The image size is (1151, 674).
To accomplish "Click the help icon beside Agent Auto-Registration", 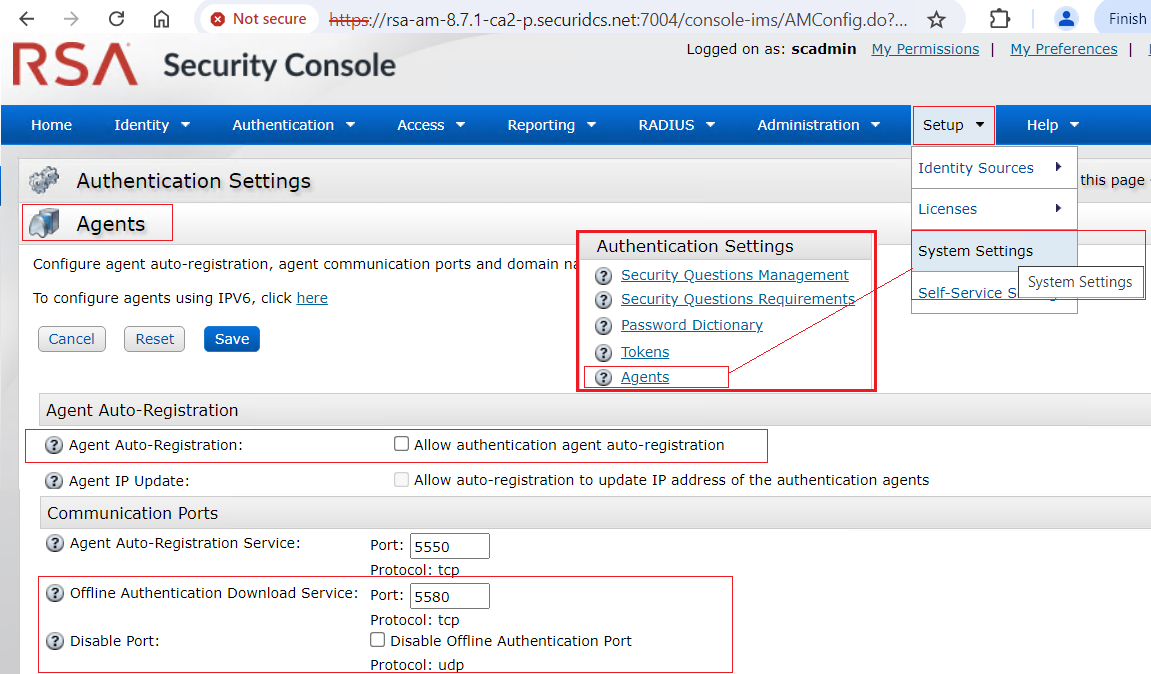I will point(54,443).
